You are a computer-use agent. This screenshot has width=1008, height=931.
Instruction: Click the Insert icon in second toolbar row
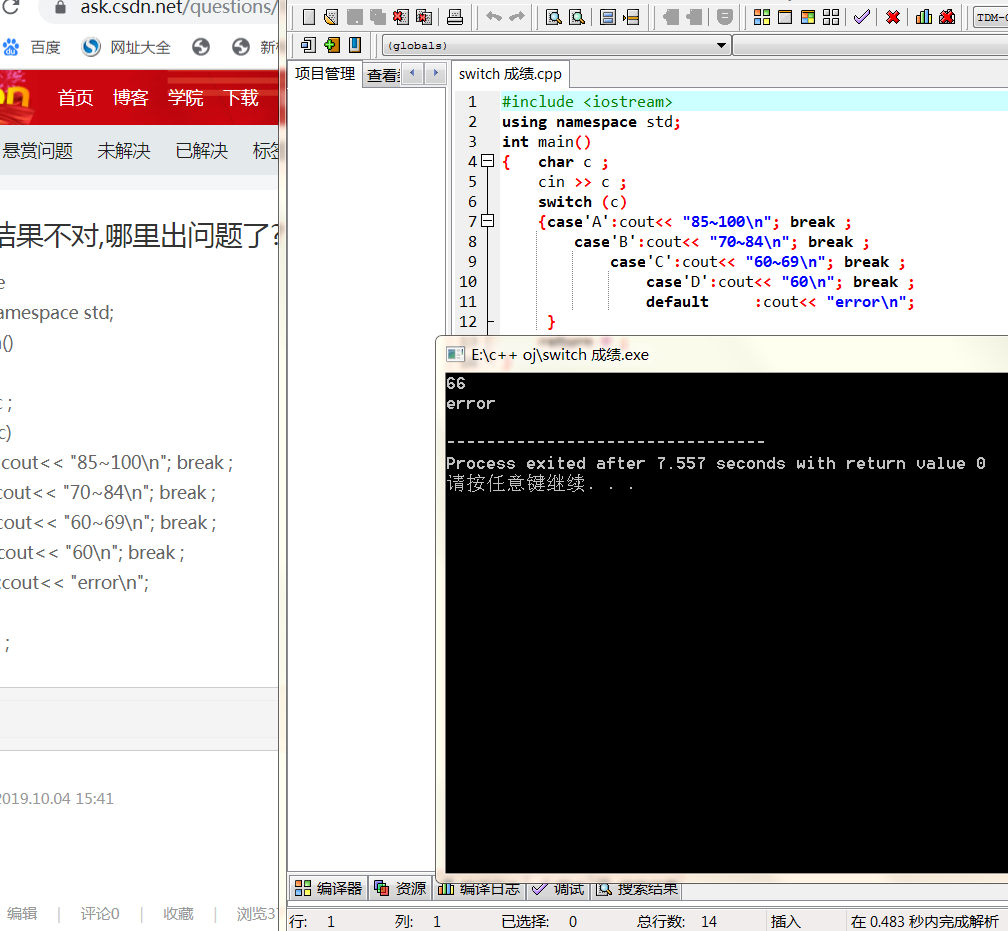(x=308, y=45)
